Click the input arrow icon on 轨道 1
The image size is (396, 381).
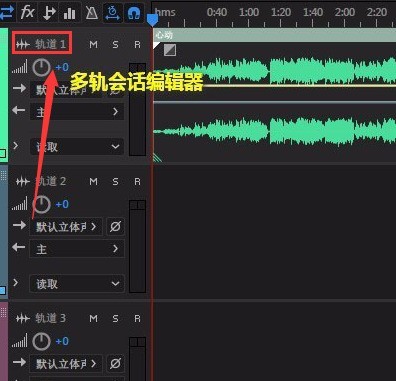point(19,88)
